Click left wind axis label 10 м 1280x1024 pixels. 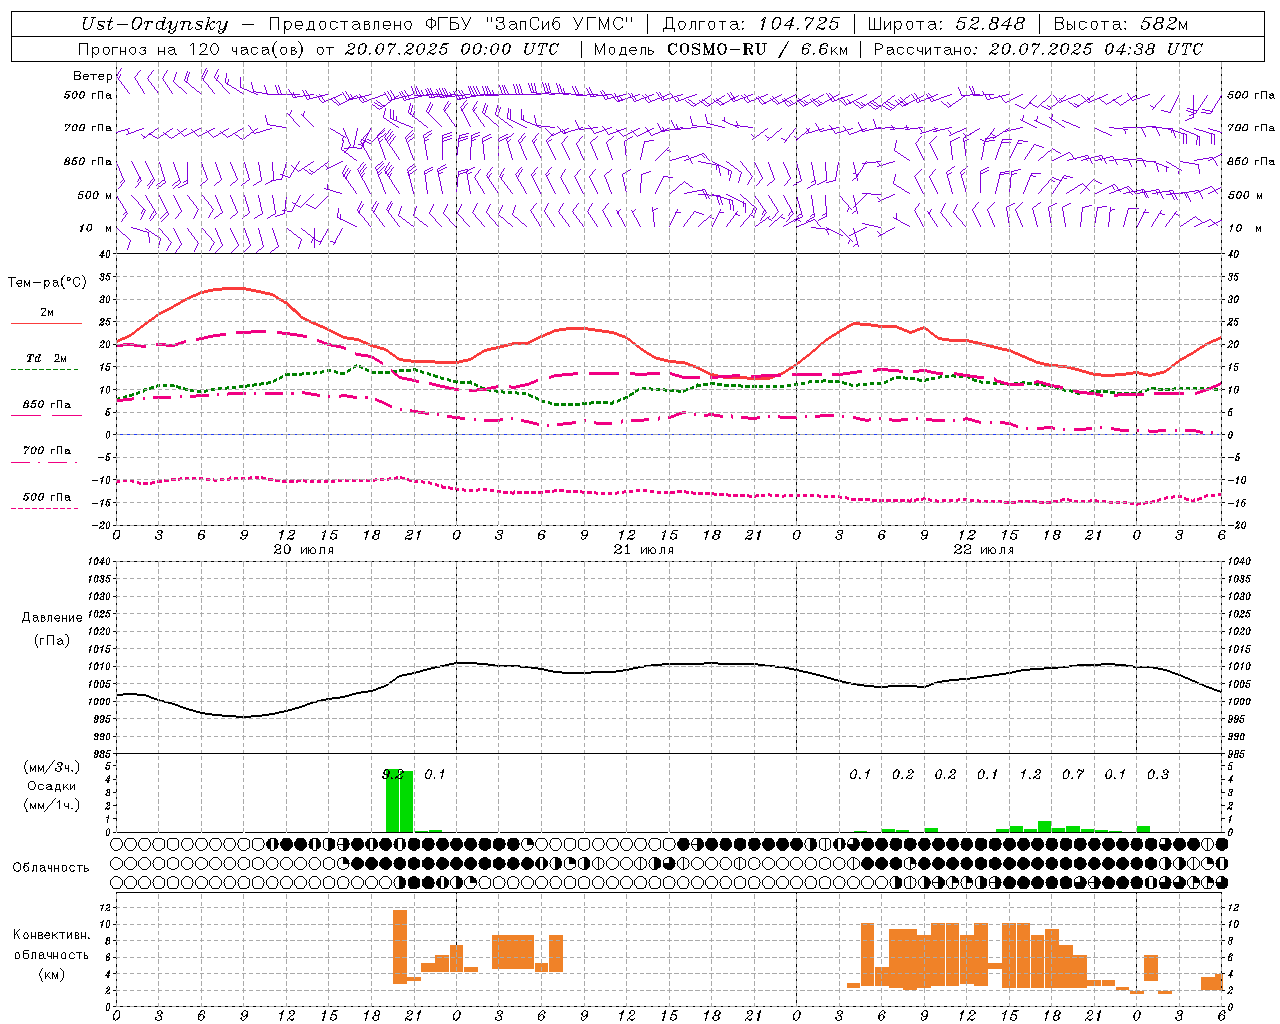(95, 228)
